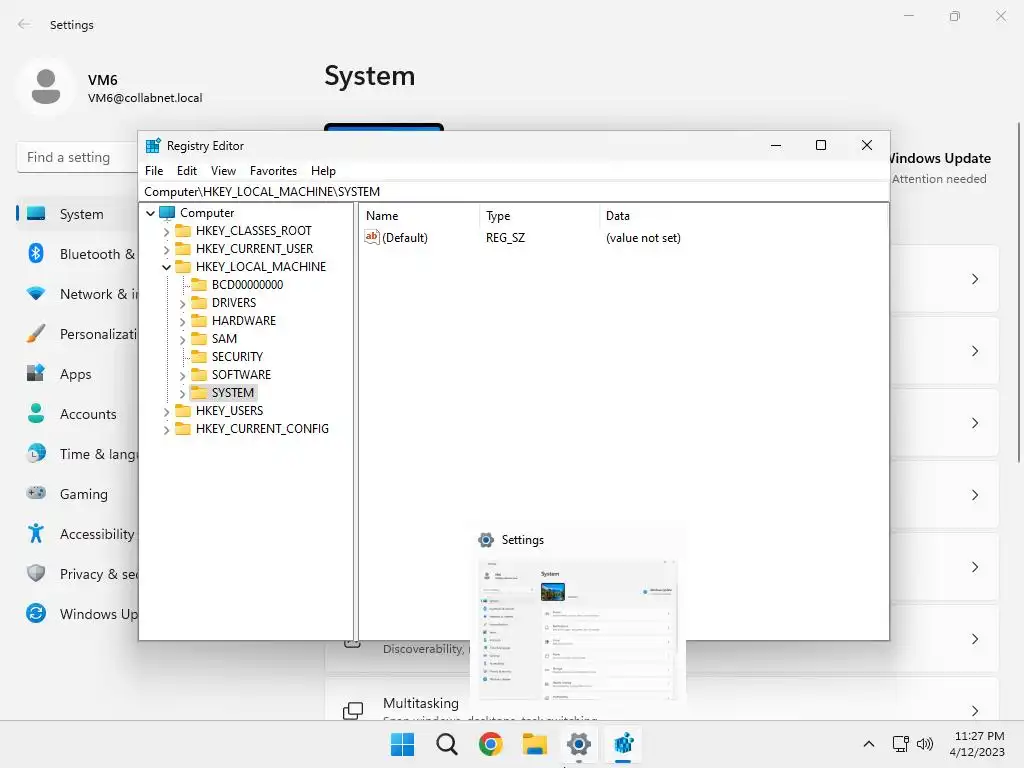Expand the HKEY_USERS chevron
This screenshot has height=768, width=1024.
(166, 411)
